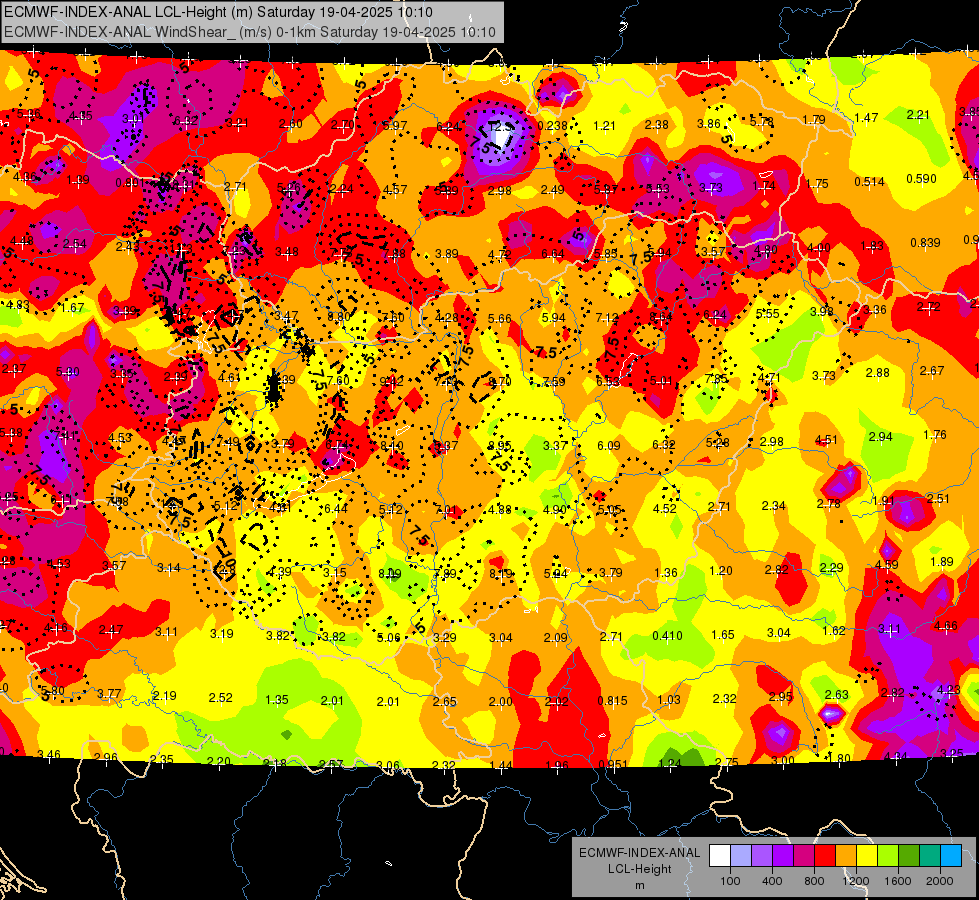The width and height of the screenshot is (979, 900).
Task: Click the wind shear value "2.21"
Action: click(x=918, y=114)
